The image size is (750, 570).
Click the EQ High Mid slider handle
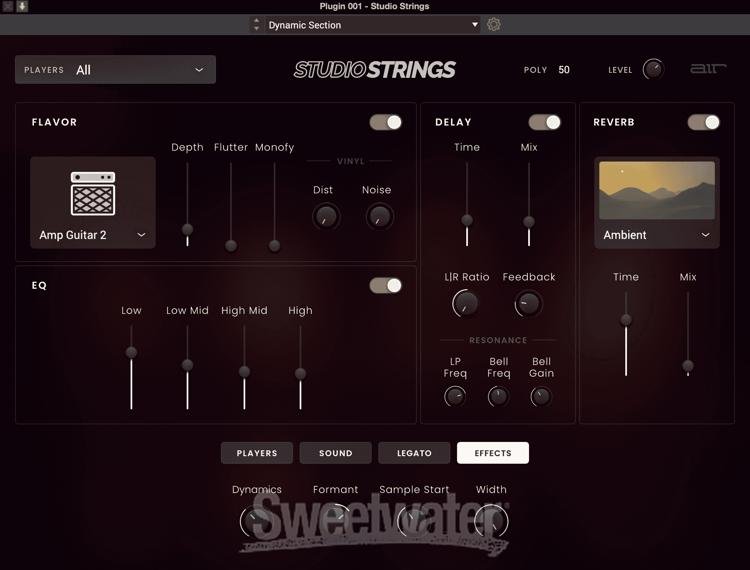pos(244,371)
